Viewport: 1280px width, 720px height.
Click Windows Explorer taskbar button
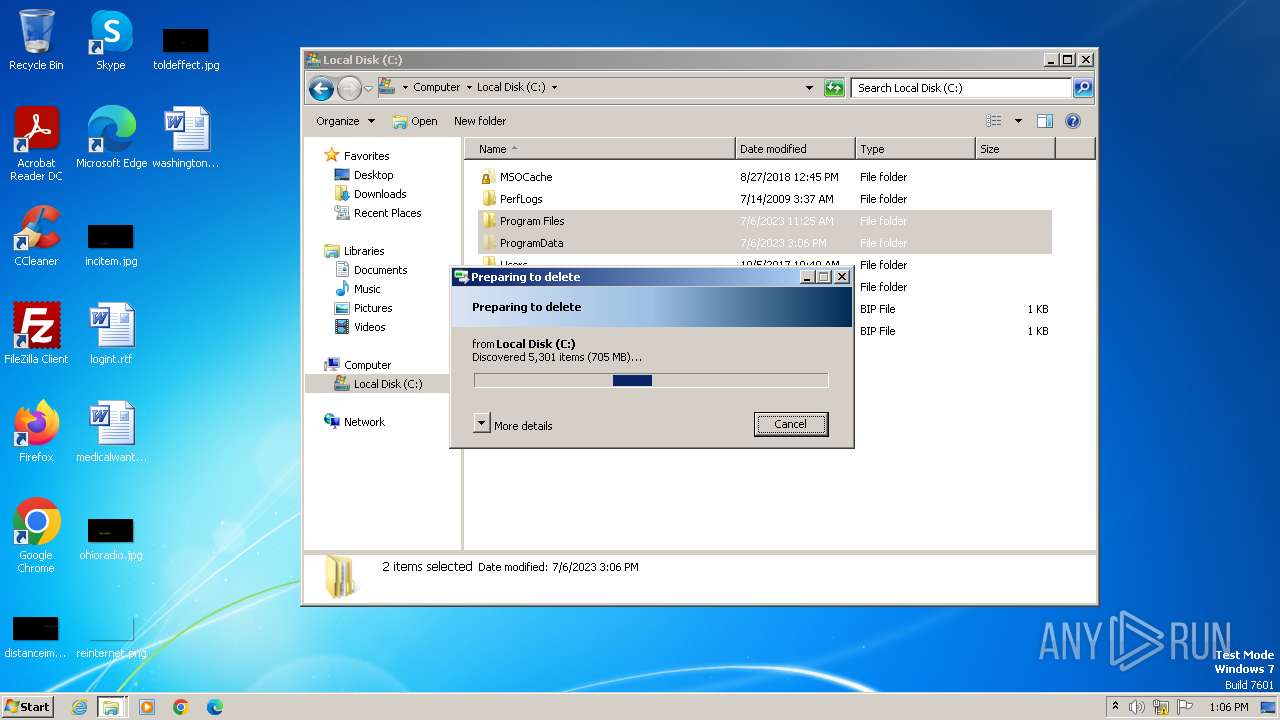[x=111, y=707]
